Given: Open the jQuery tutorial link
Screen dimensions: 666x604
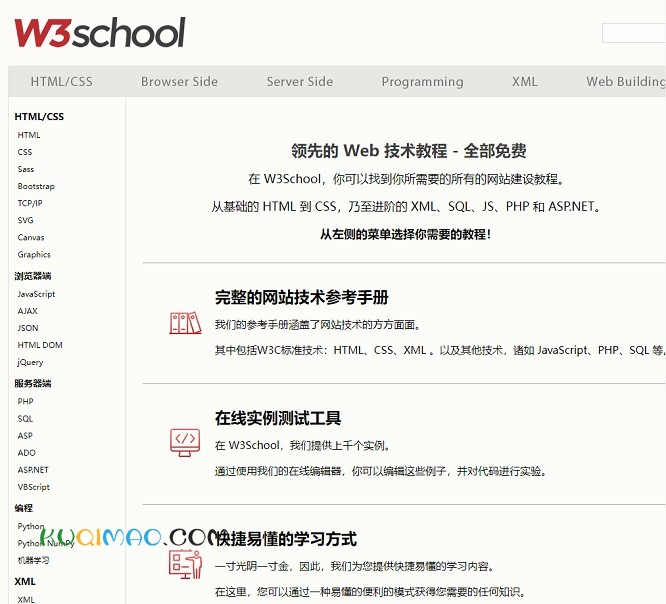Looking at the screenshot, I should 30,362.
